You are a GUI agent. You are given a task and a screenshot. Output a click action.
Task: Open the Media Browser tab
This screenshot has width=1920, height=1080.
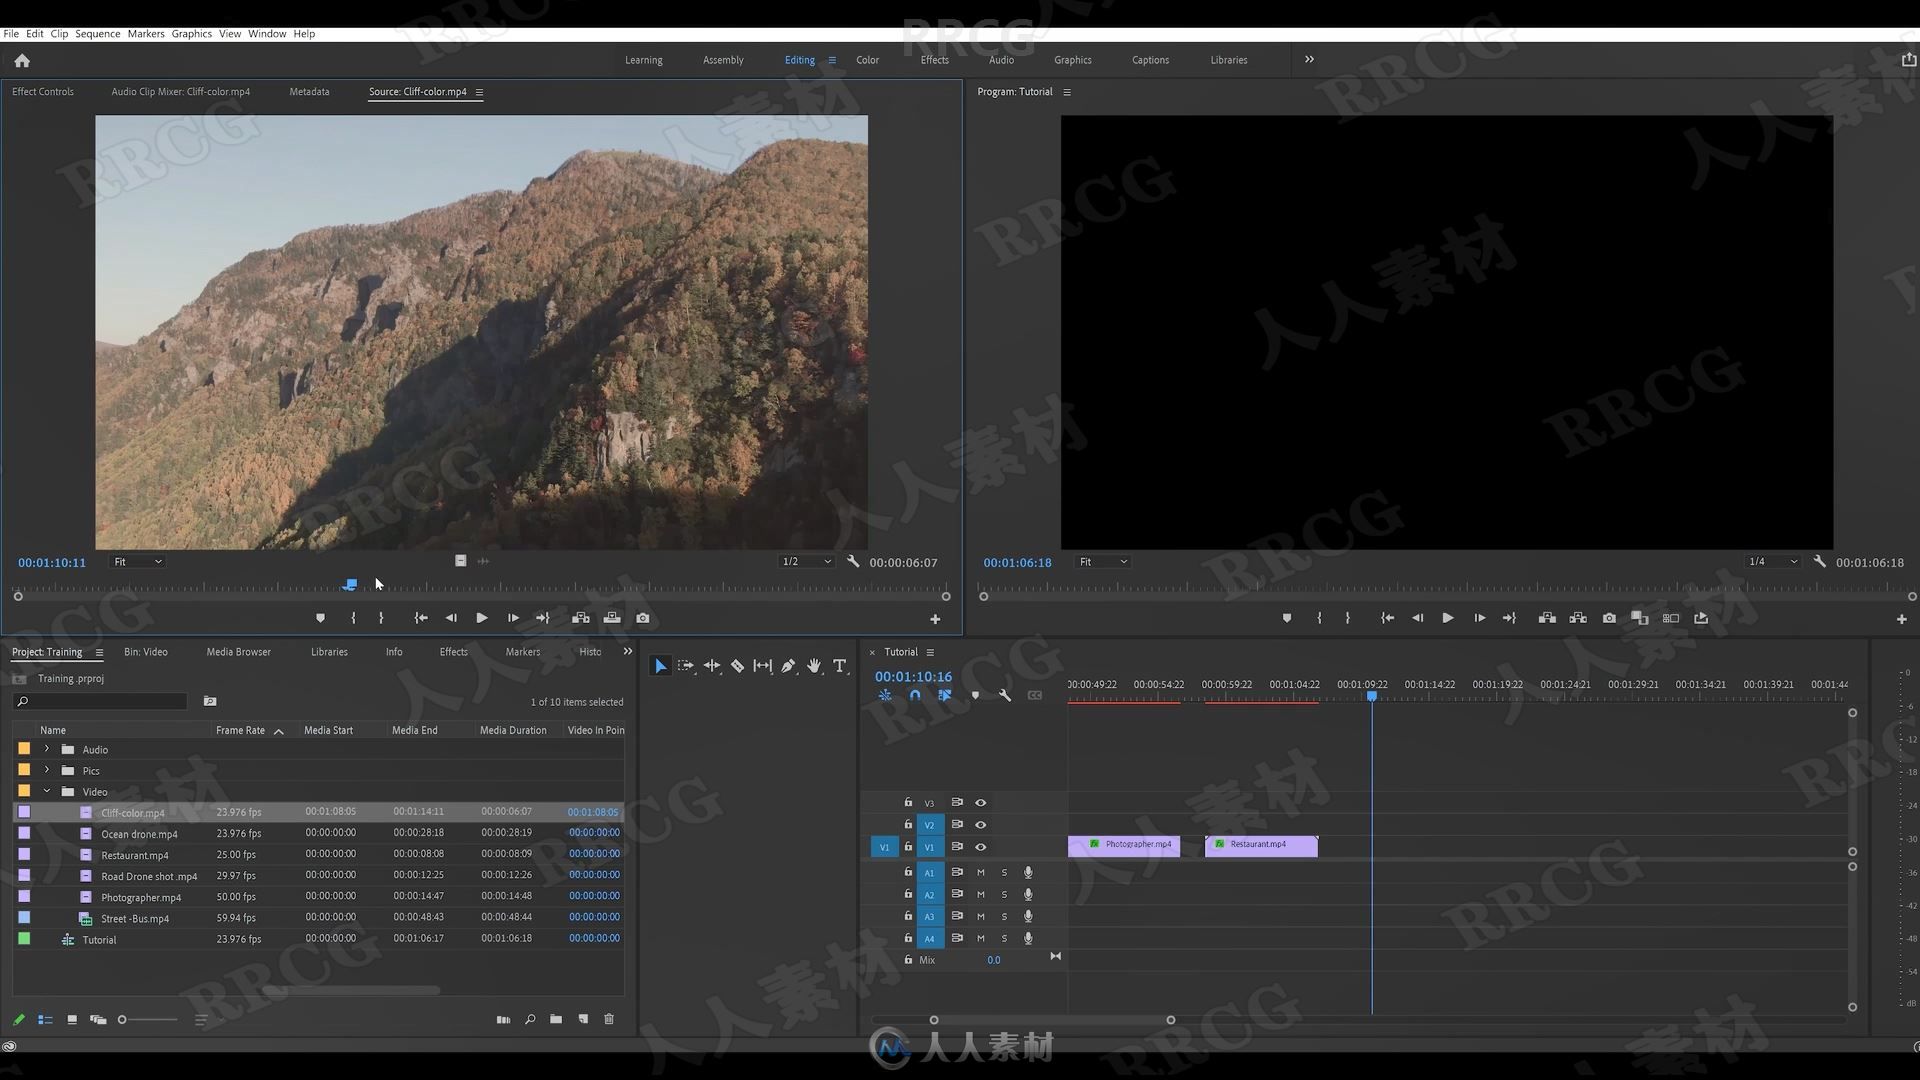click(x=238, y=652)
